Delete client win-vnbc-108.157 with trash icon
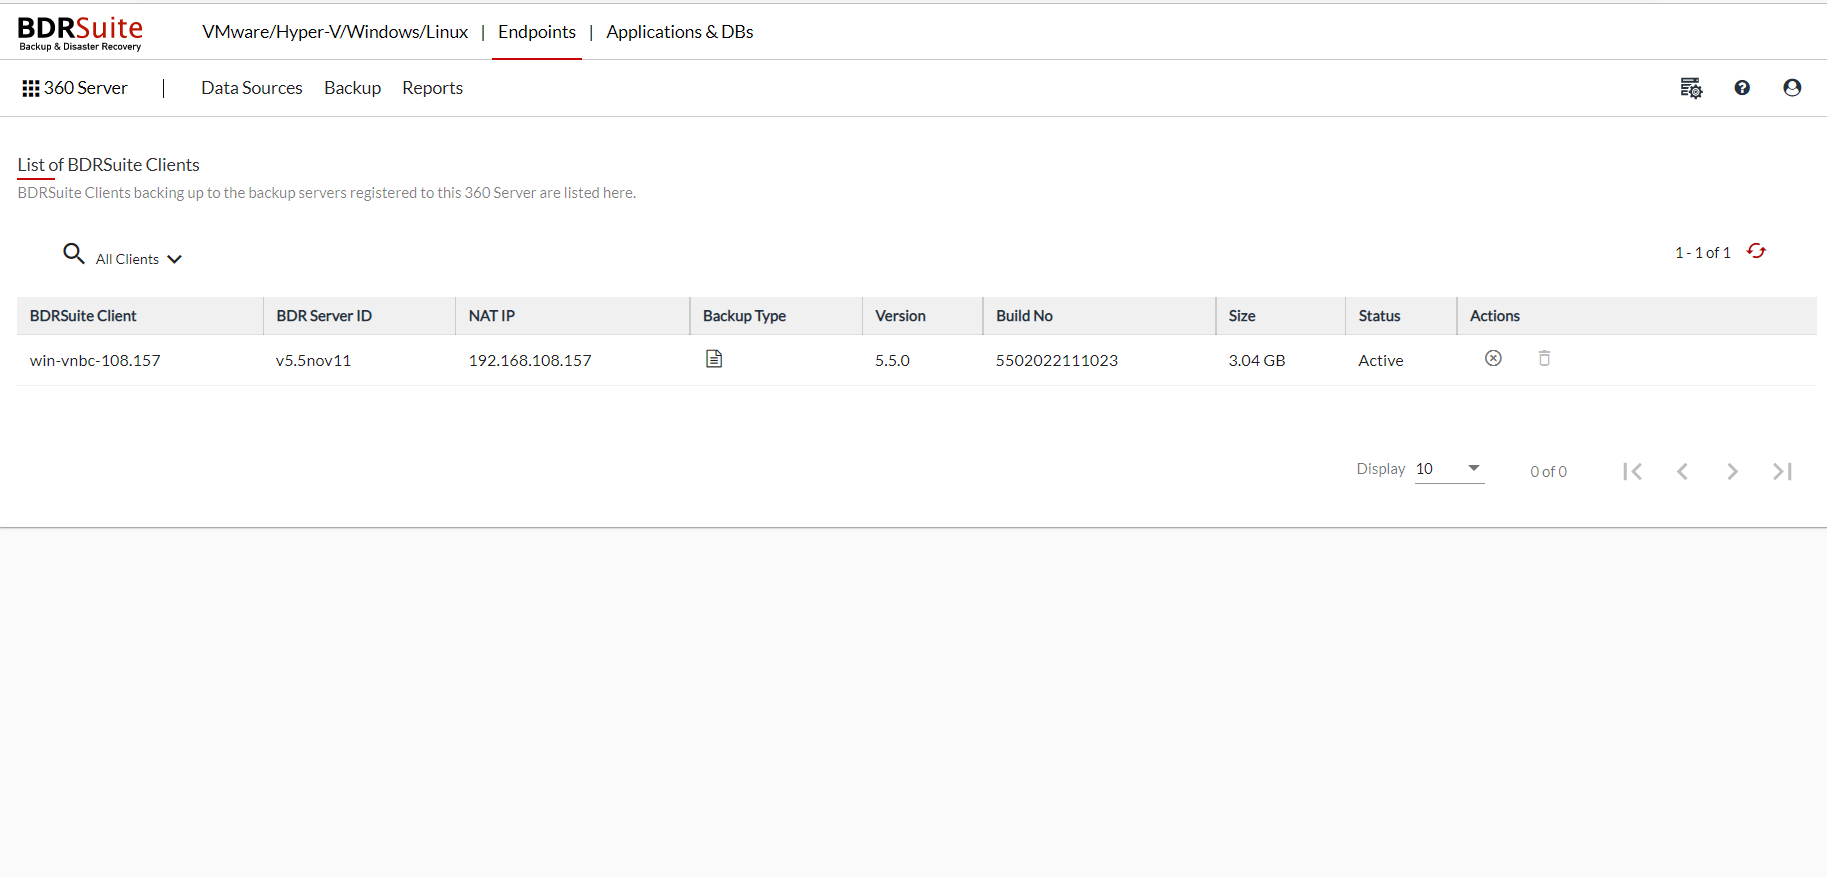This screenshot has height=877, width=1827. 1544,358
